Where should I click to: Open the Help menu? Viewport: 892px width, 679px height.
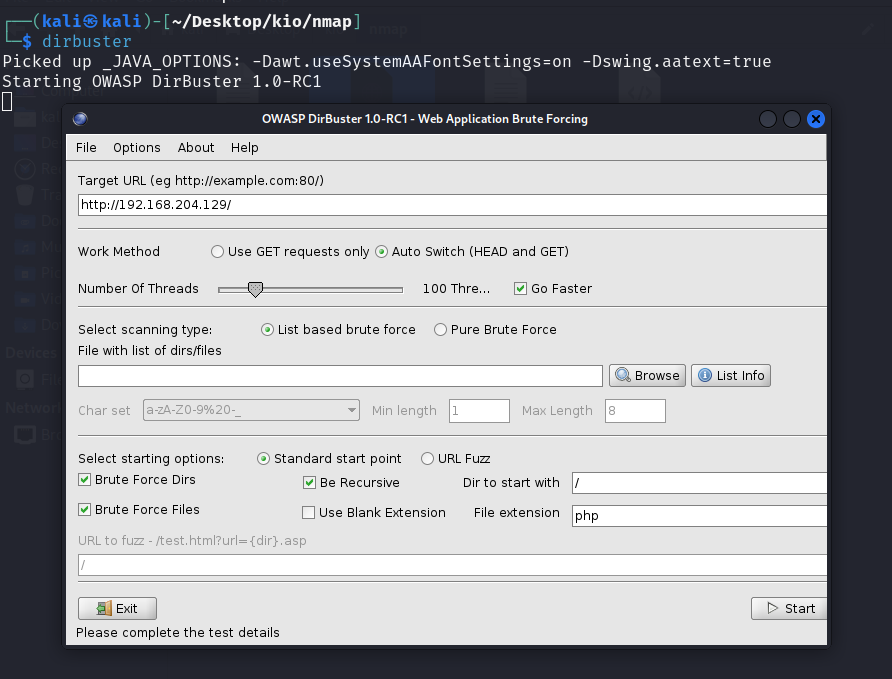[x=245, y=148]
